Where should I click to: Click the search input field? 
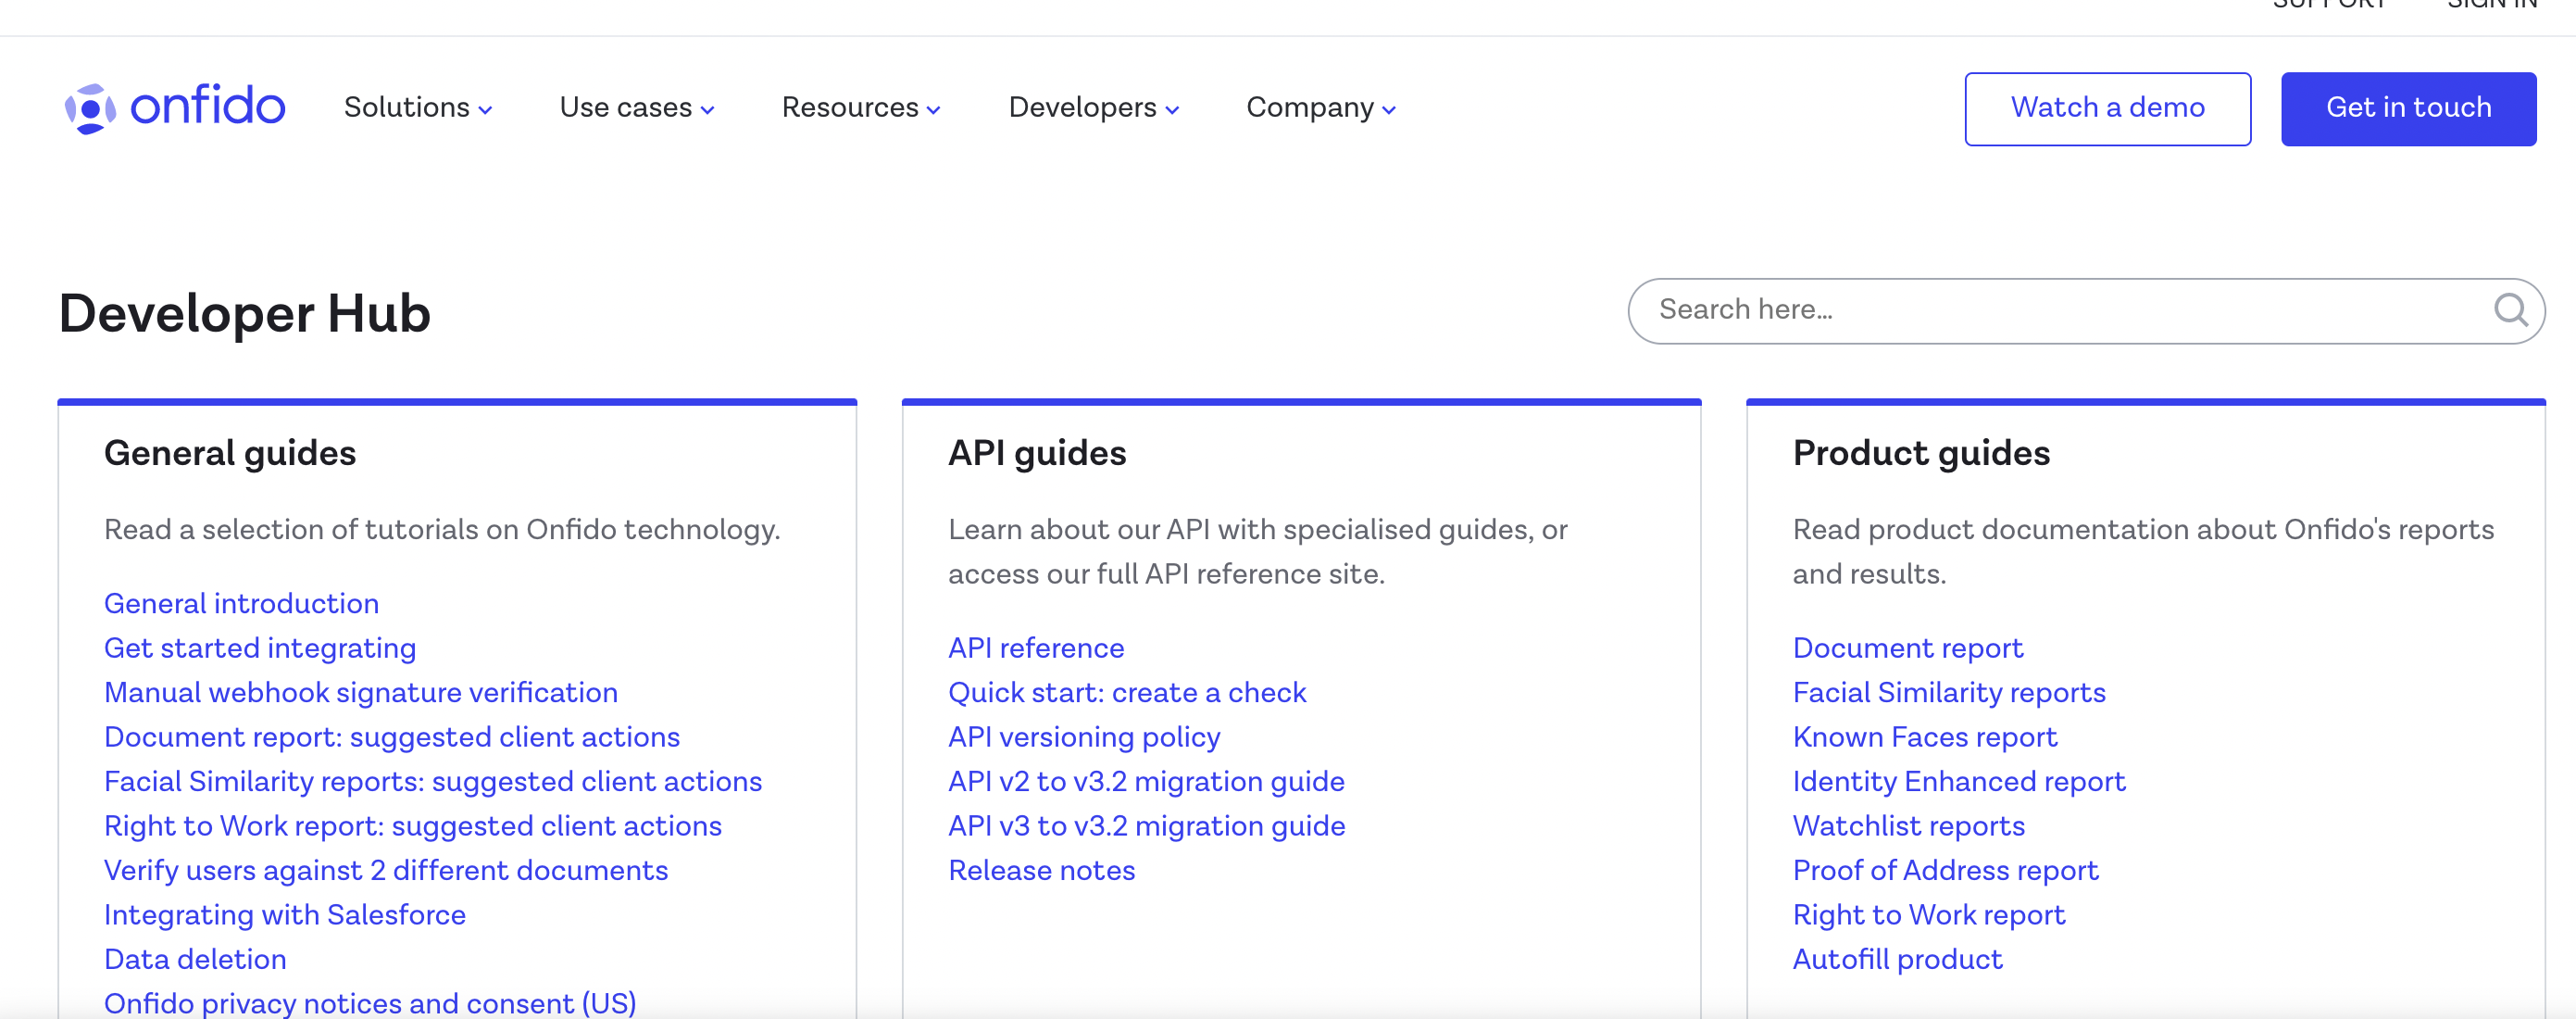[x=2086, y=309]
